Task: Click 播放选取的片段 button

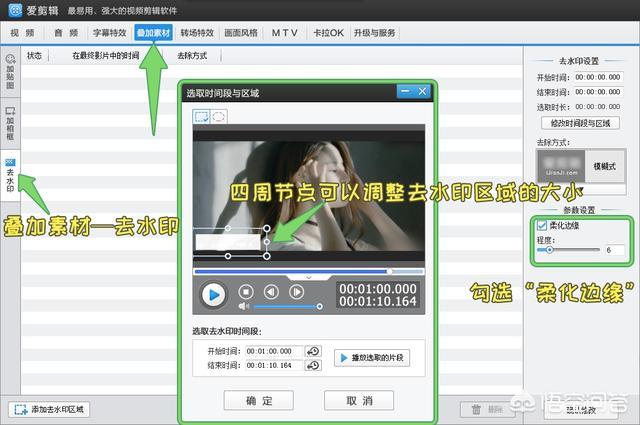Action: click(x=372, y=358)
